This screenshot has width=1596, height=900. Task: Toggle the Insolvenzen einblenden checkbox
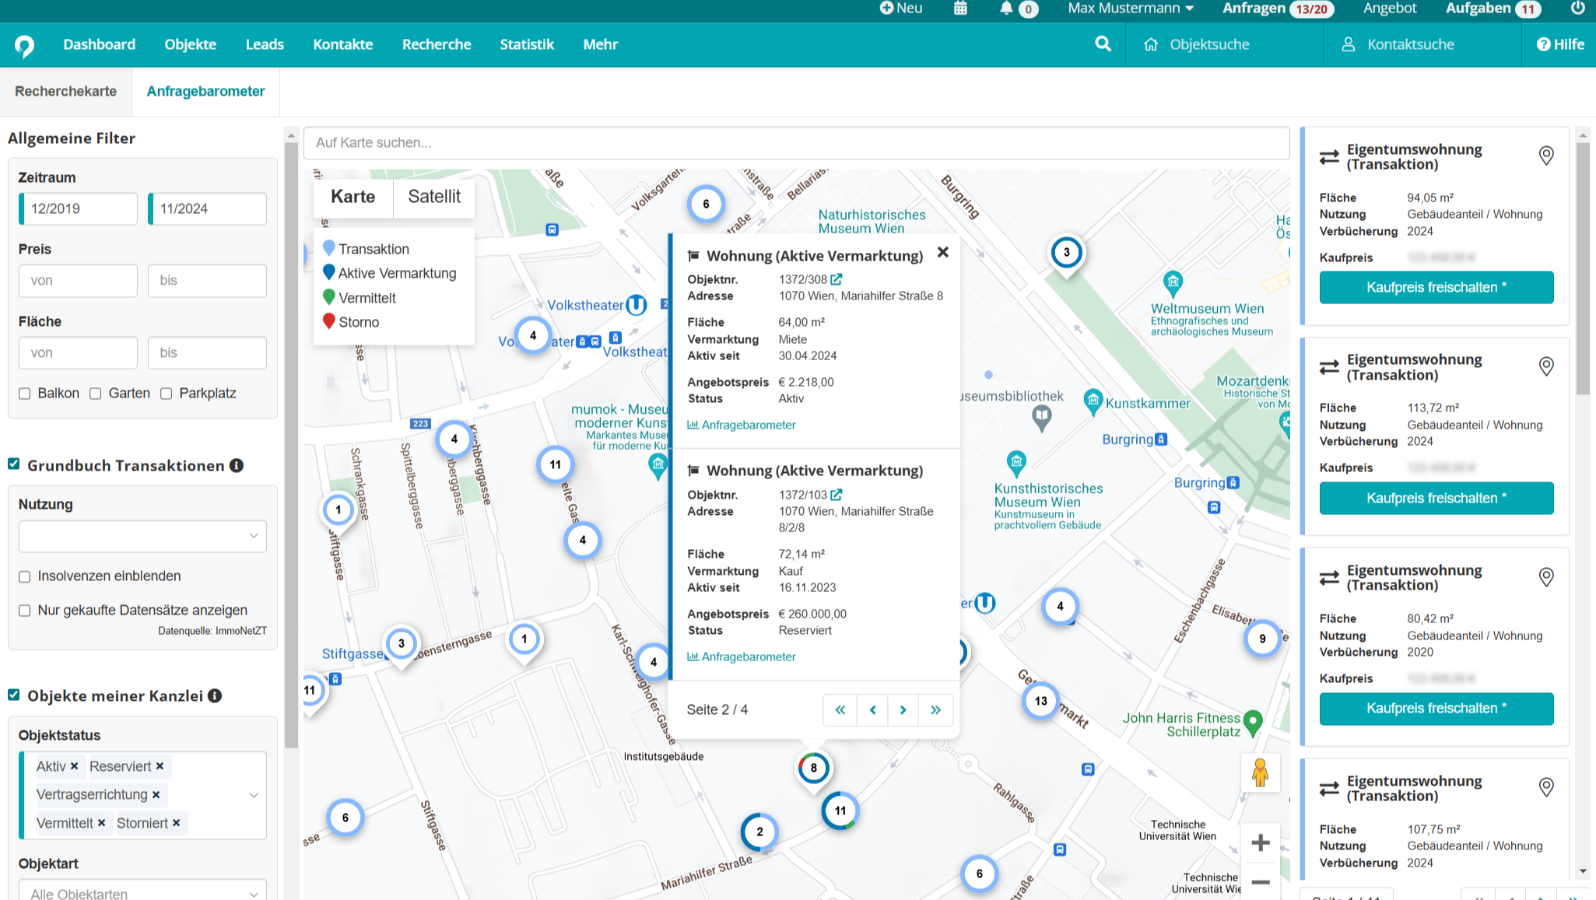[x=25, y=577]
